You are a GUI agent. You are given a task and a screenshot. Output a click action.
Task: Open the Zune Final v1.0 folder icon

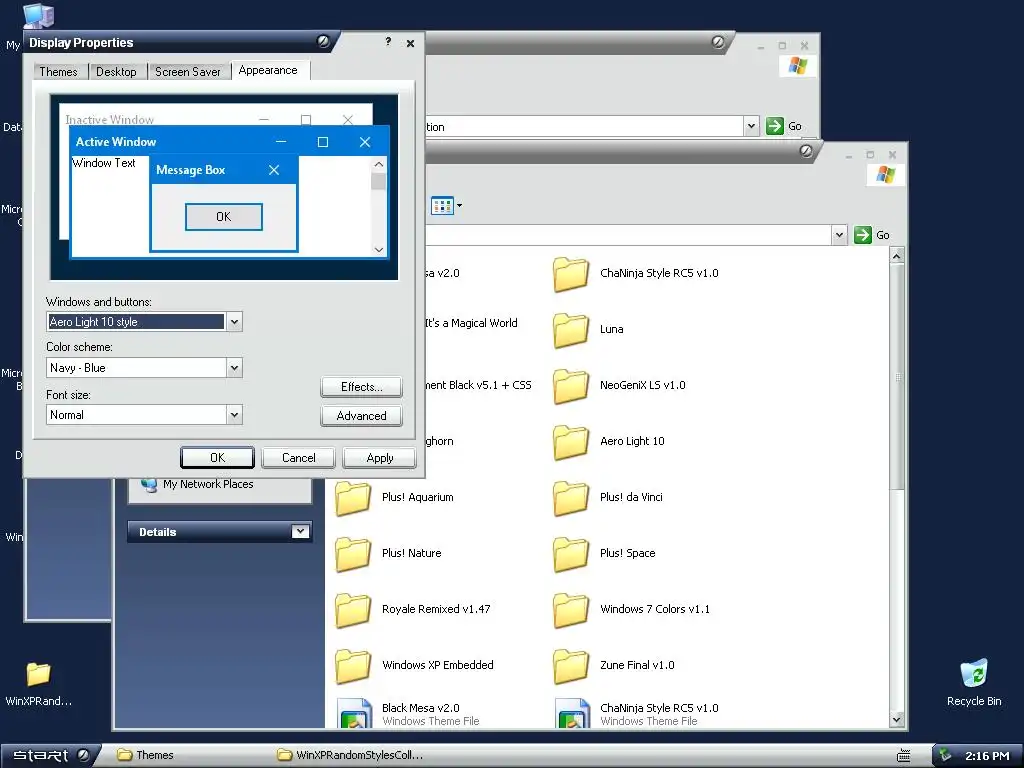(x=570, y=666)
